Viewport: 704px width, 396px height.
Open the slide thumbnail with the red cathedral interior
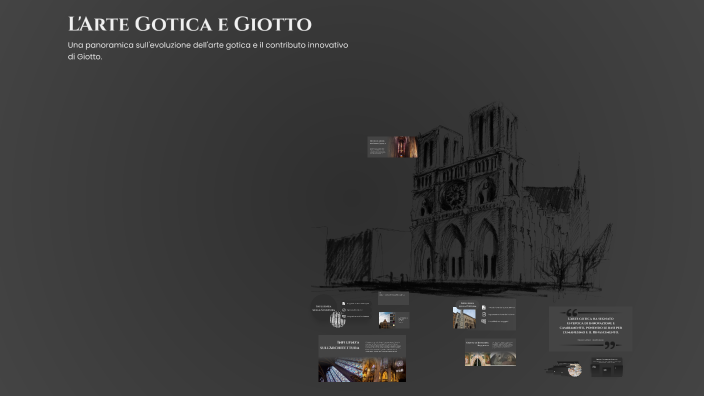click(392, 147)
